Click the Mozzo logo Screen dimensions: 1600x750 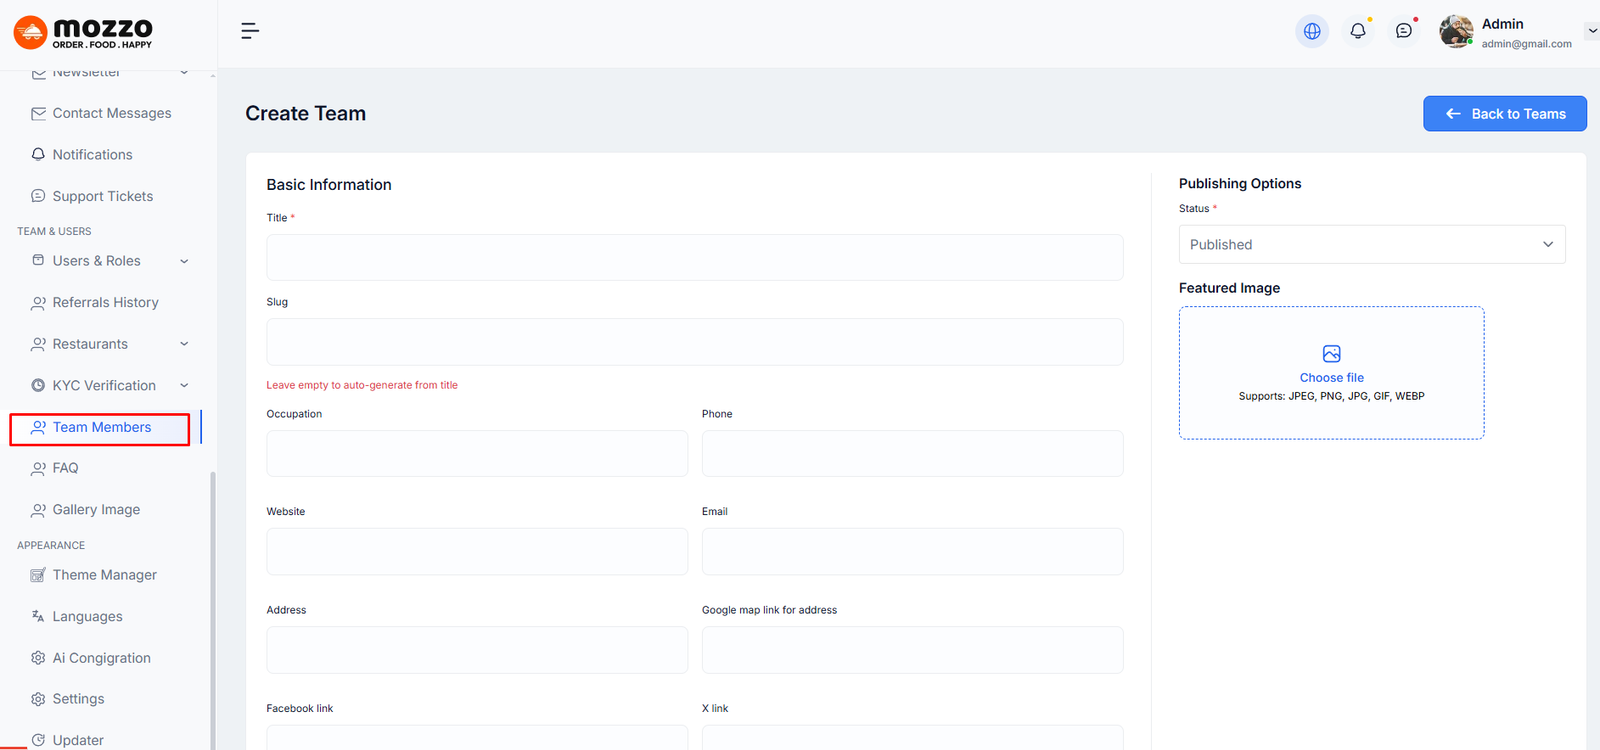coord(83,32)
